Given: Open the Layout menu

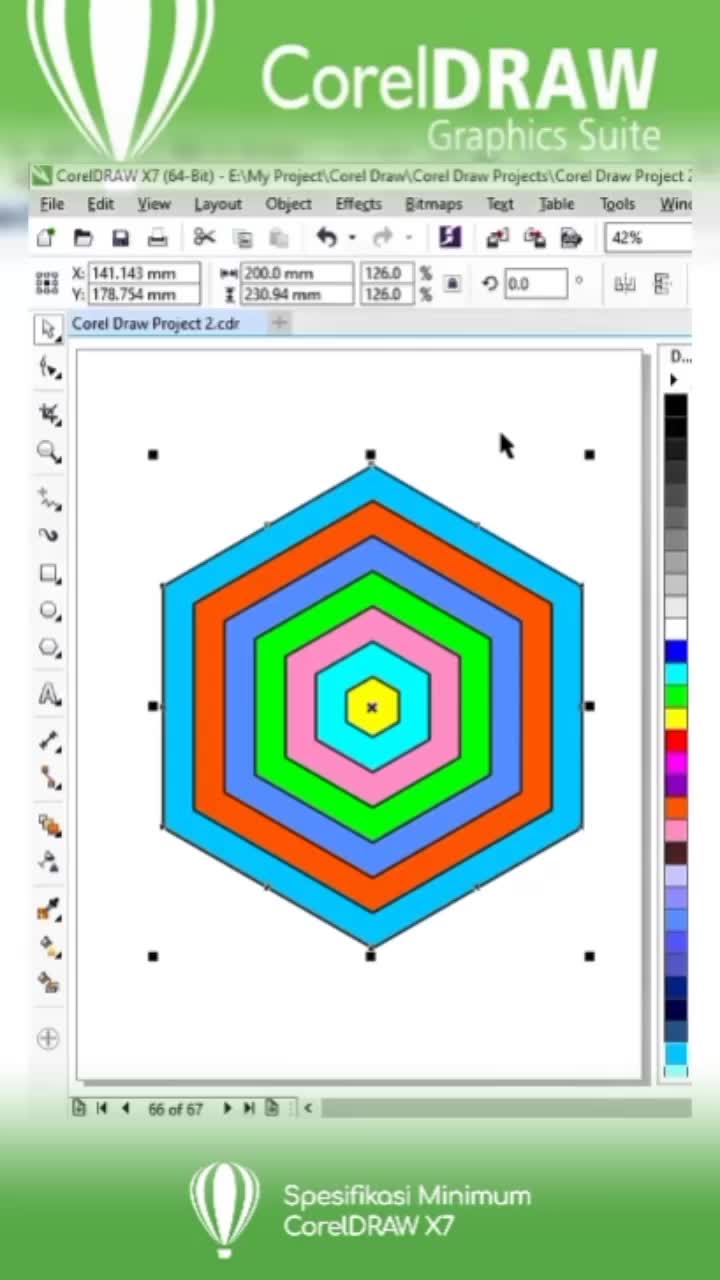Looking at the screenshot, I should [x=218, y=204].
